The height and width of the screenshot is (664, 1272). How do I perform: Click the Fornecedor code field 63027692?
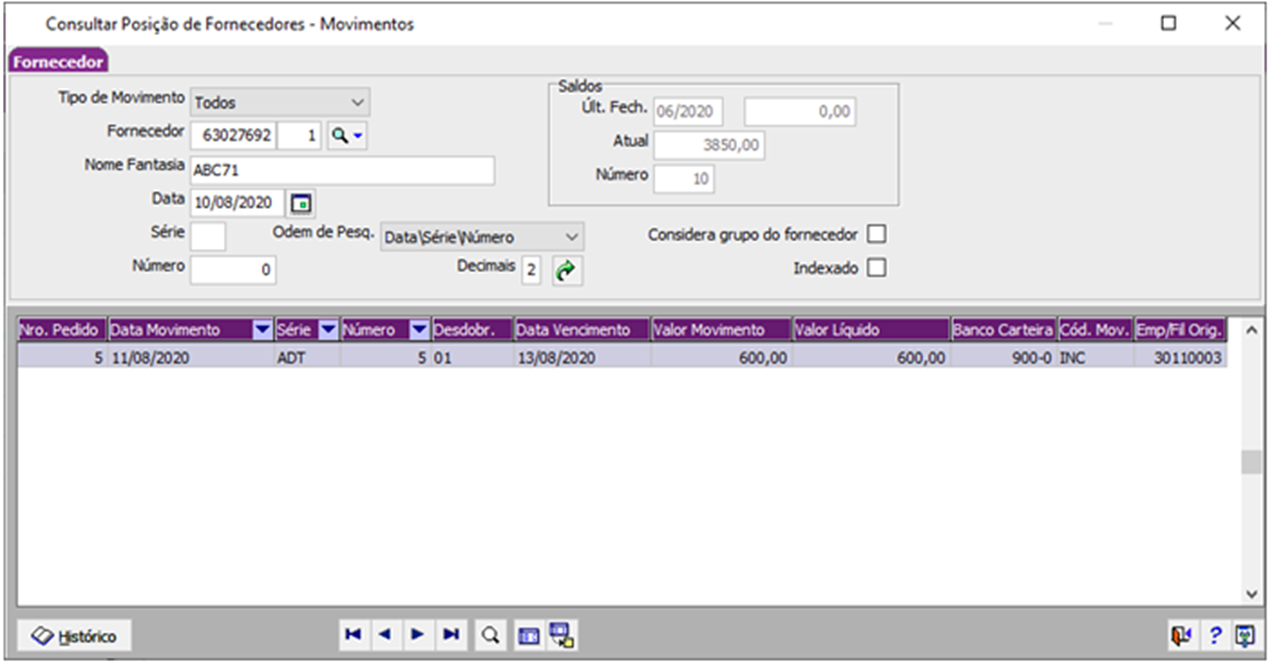click(x=233, y=135)
